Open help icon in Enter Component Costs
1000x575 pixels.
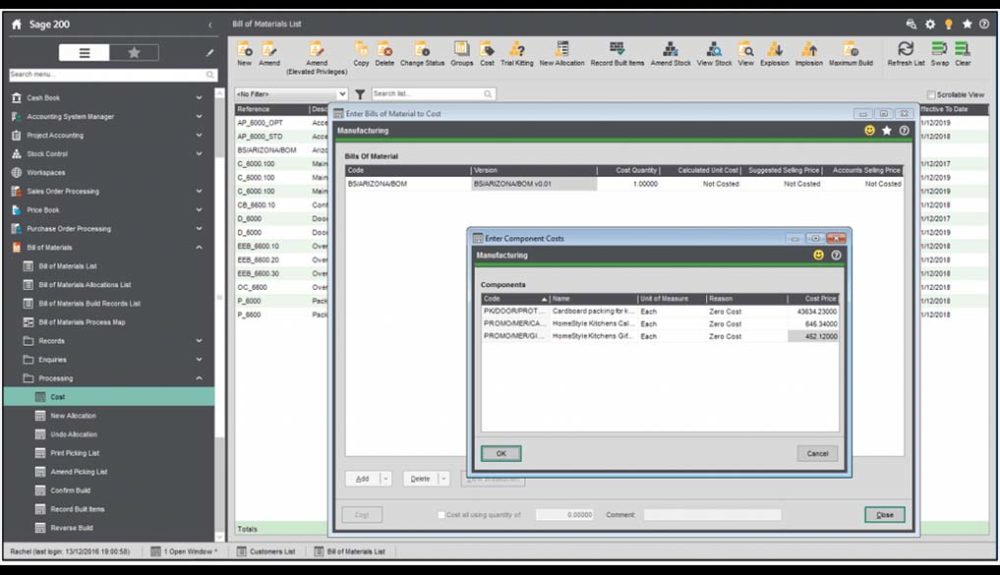coord(835,255)
